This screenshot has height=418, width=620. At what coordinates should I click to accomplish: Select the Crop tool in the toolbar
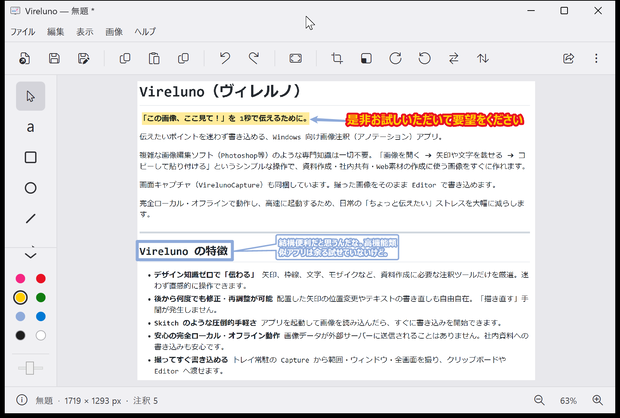(337, 58)
